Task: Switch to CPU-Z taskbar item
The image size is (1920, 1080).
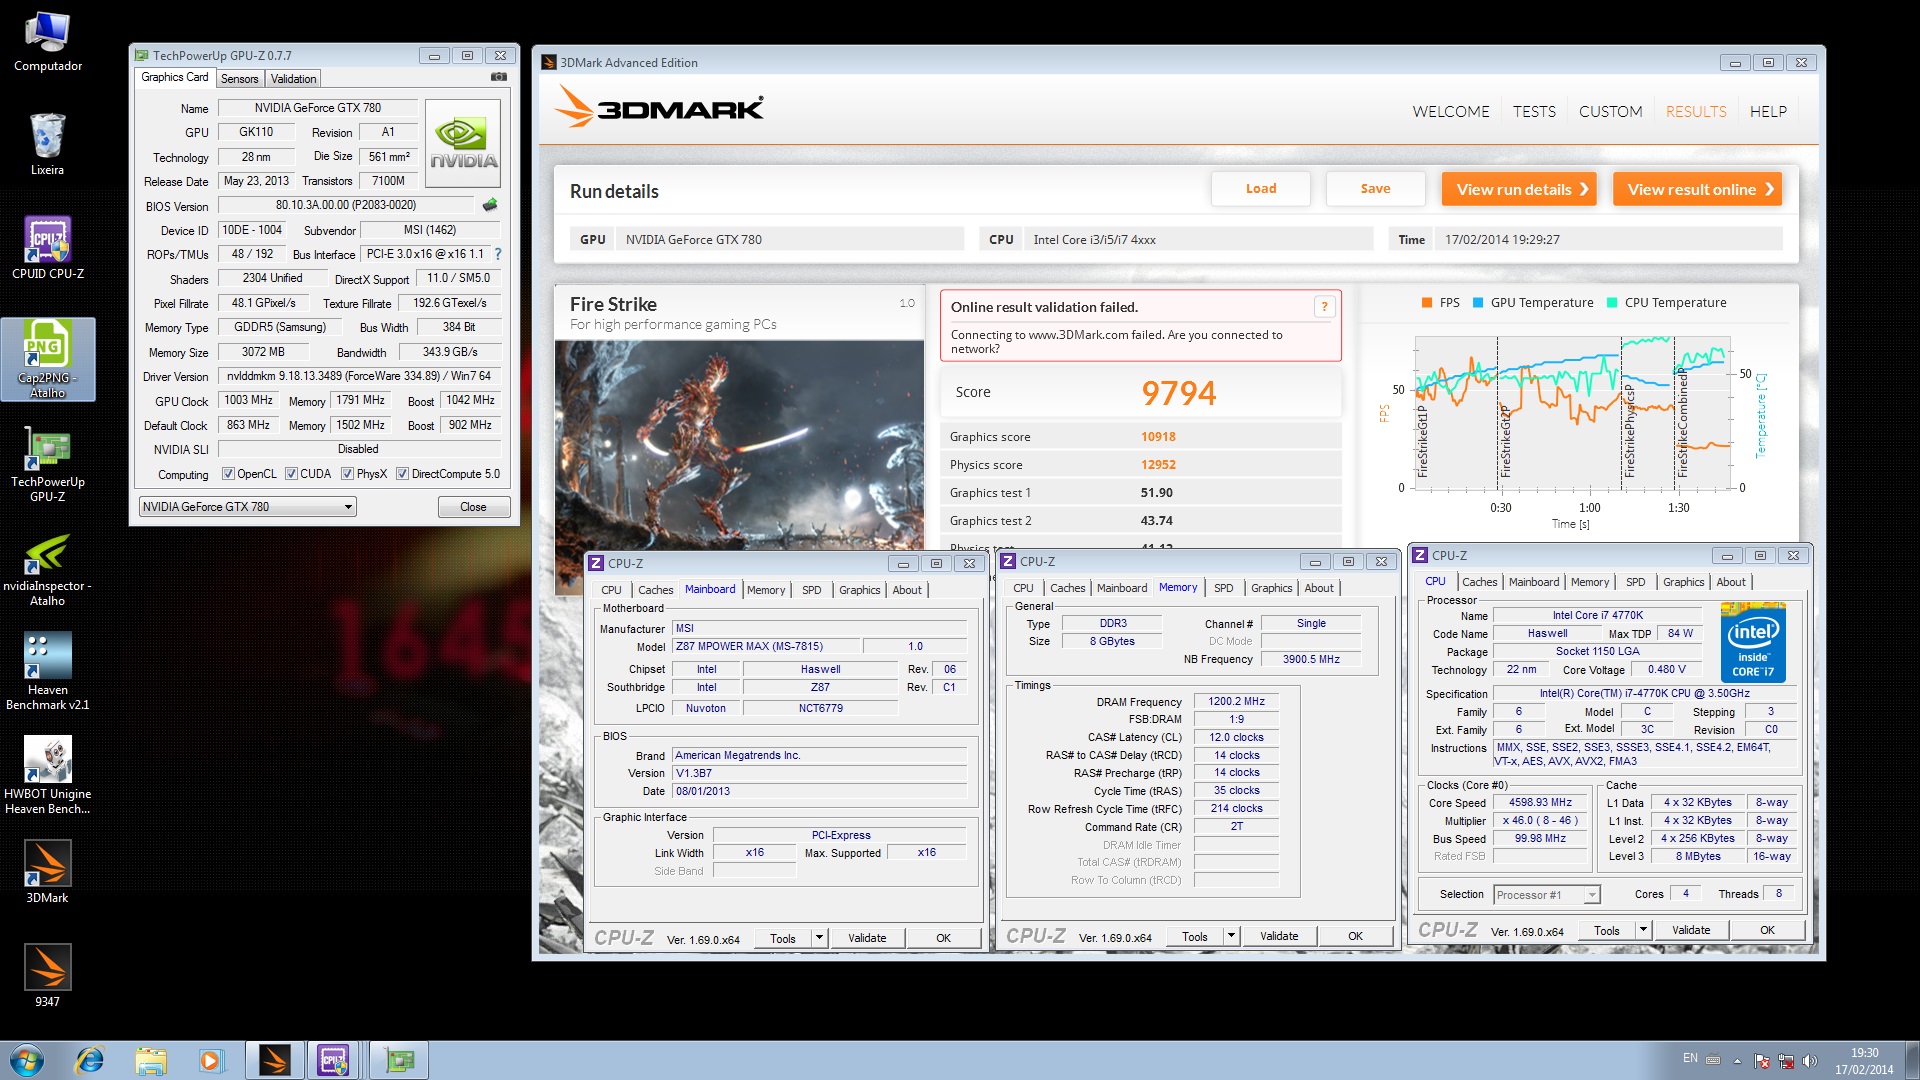Action: pyautogui.click(x=335, y=1060)
